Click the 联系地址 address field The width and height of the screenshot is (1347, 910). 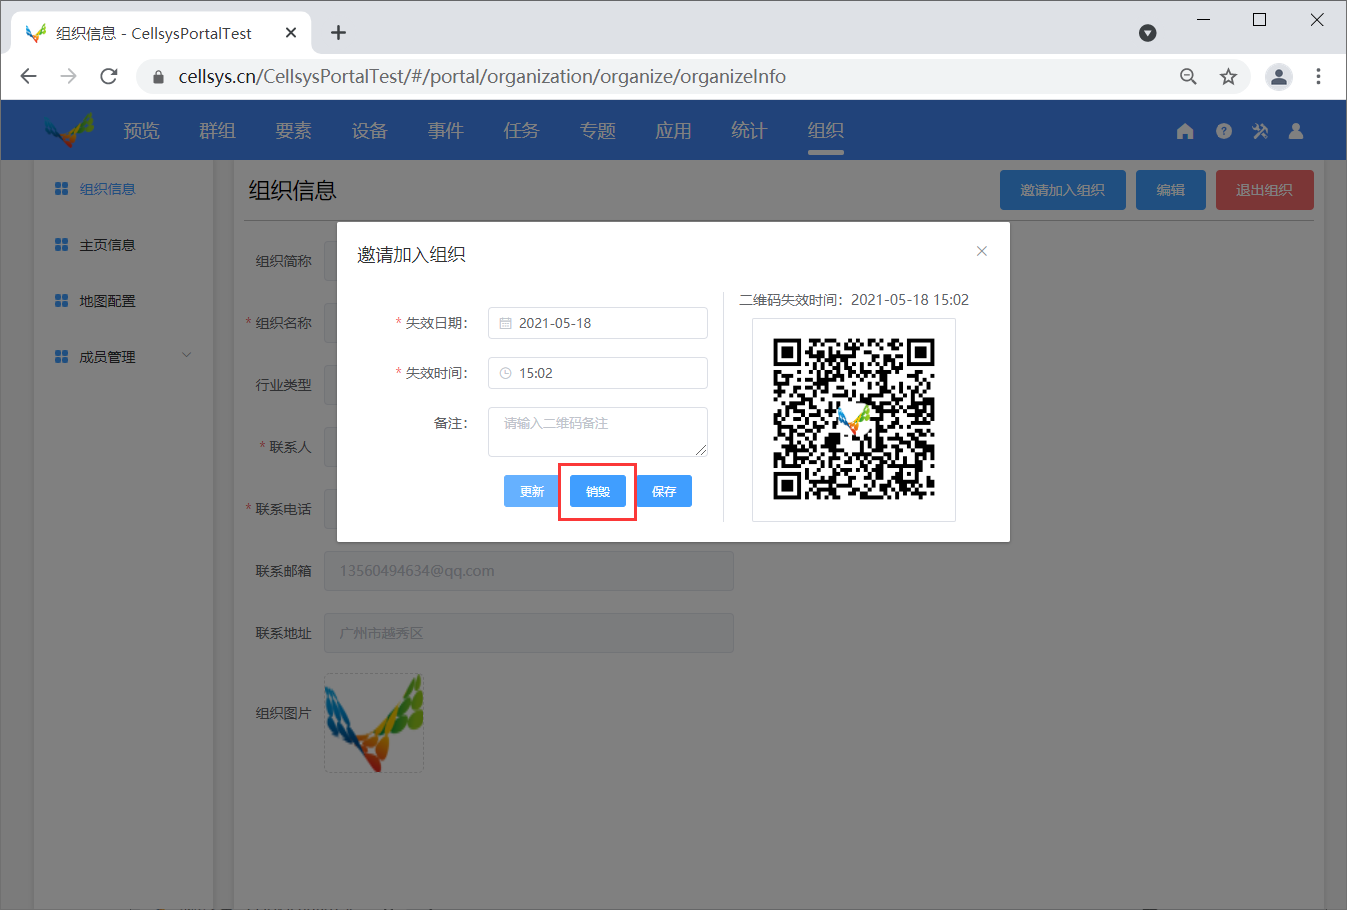529,633
